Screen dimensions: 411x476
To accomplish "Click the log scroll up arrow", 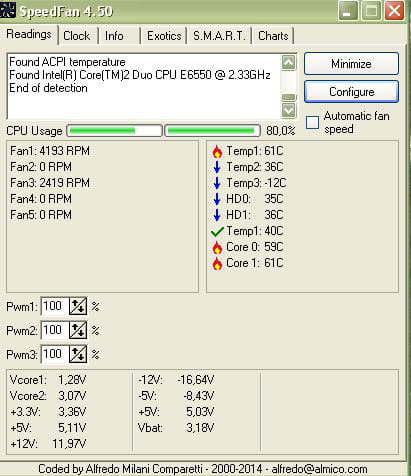I will [289, 62].
